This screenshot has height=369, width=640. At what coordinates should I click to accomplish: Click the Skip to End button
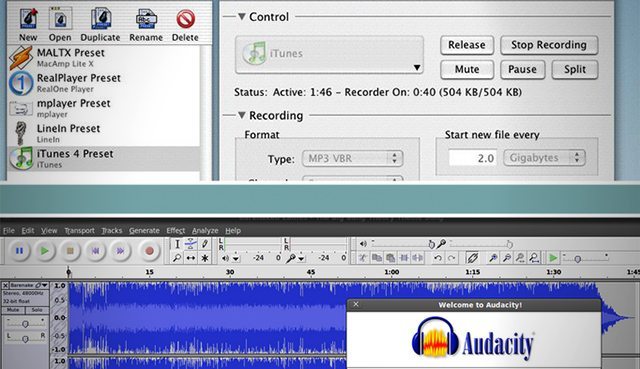(x=121, y=251)
